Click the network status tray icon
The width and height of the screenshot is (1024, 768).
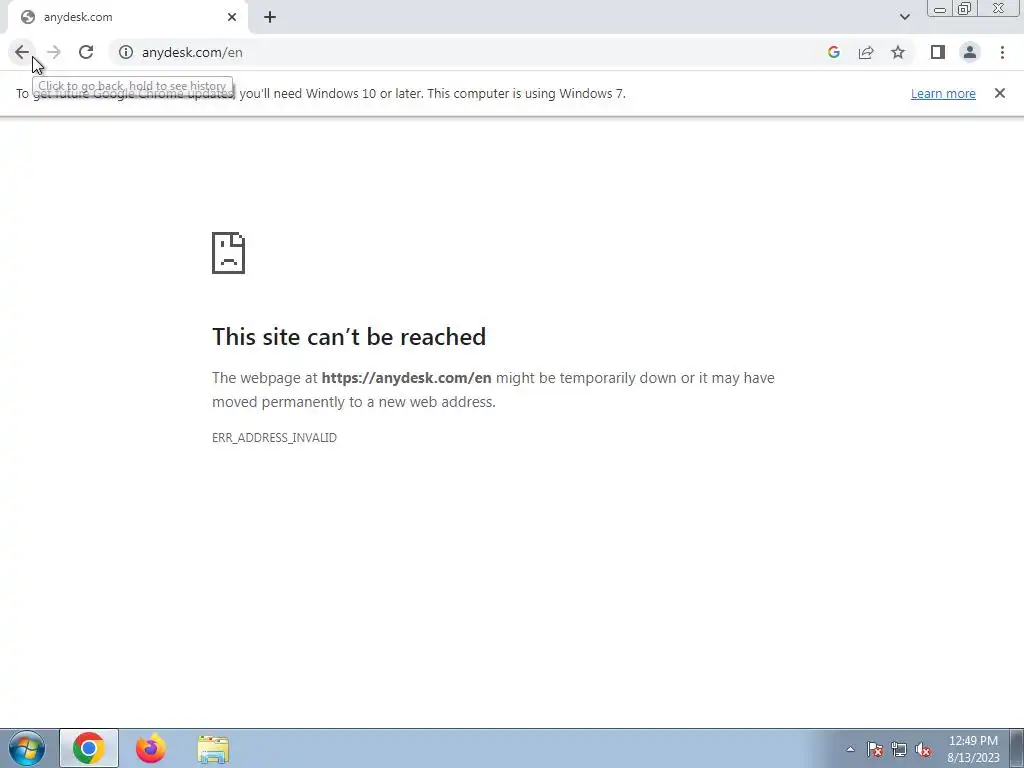tap(899, 749)
